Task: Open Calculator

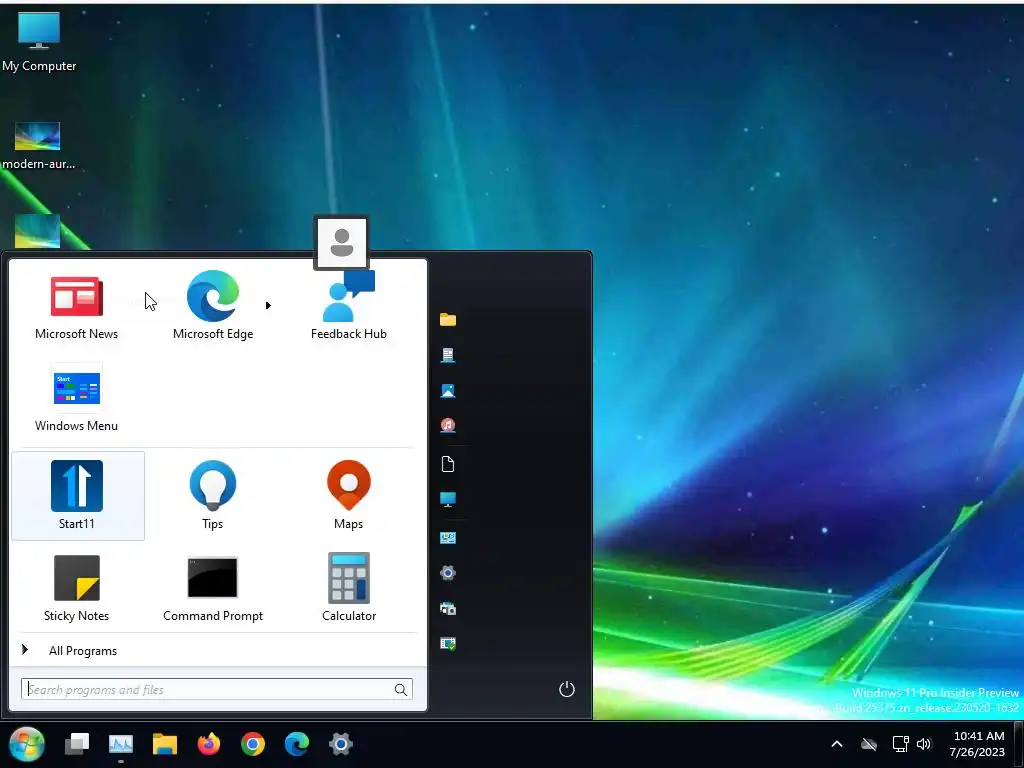Action: pyautogui.click(x=349, y=588)
